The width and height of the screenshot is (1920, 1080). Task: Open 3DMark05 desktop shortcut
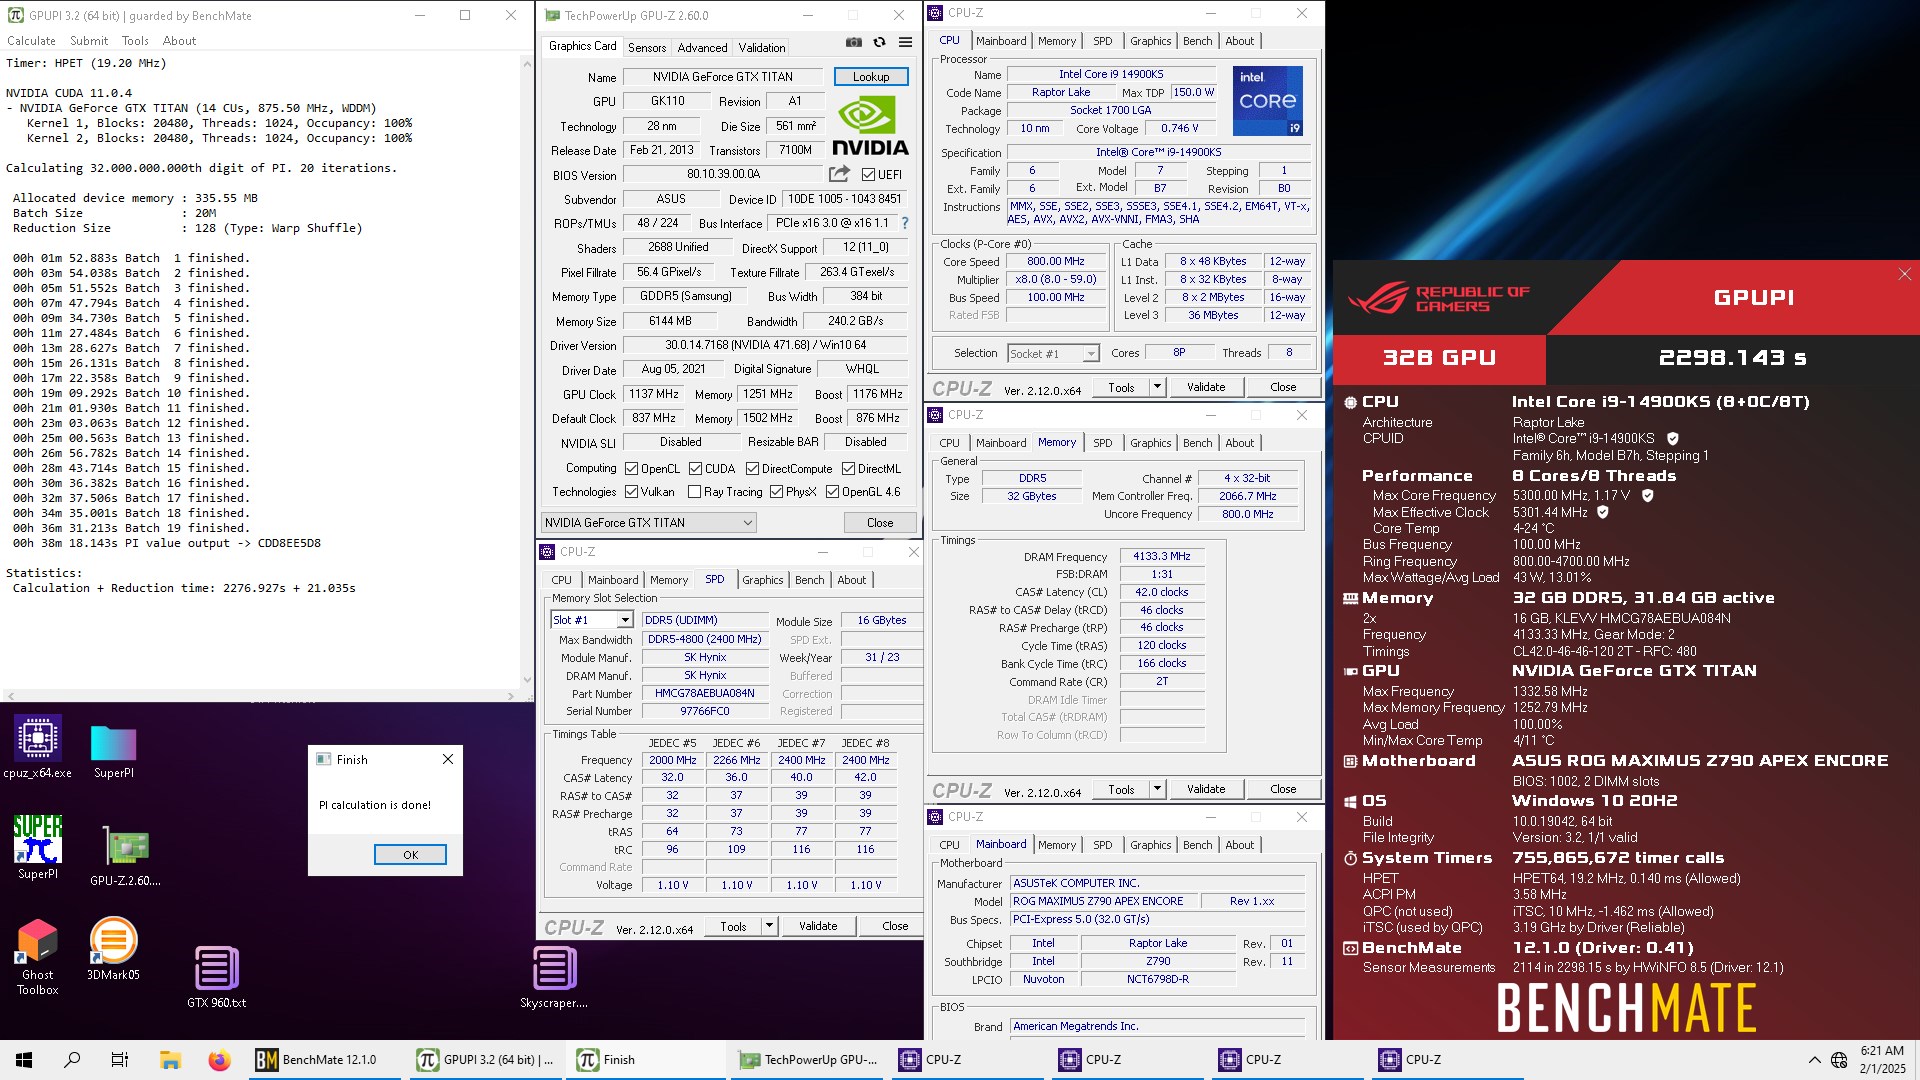(113, 950)
